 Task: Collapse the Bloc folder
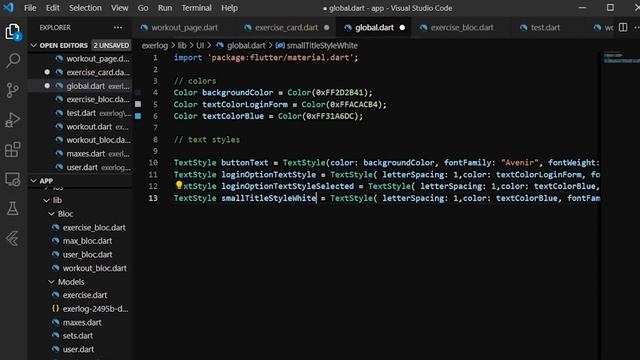(51, 214)
